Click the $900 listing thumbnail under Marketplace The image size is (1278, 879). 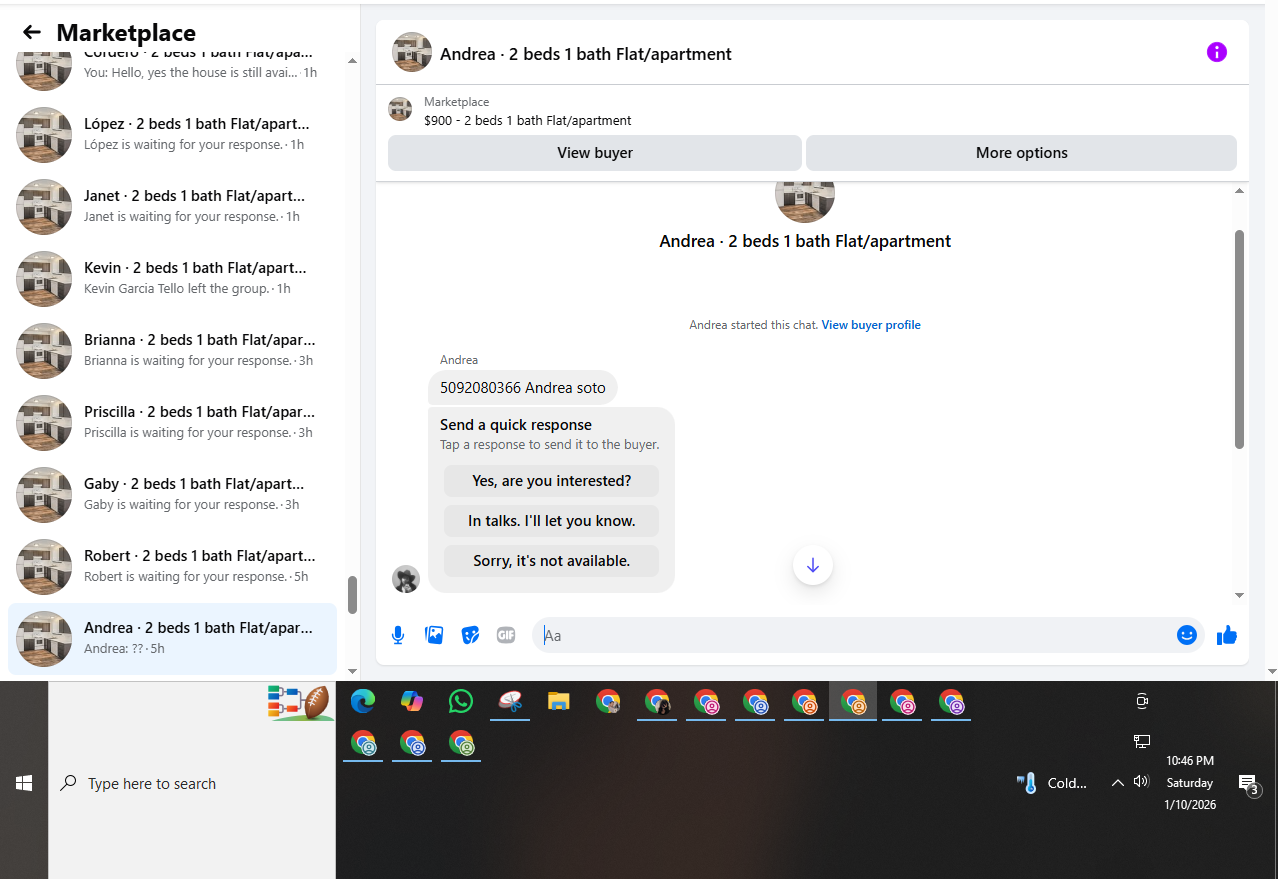(x=400, y=110)
